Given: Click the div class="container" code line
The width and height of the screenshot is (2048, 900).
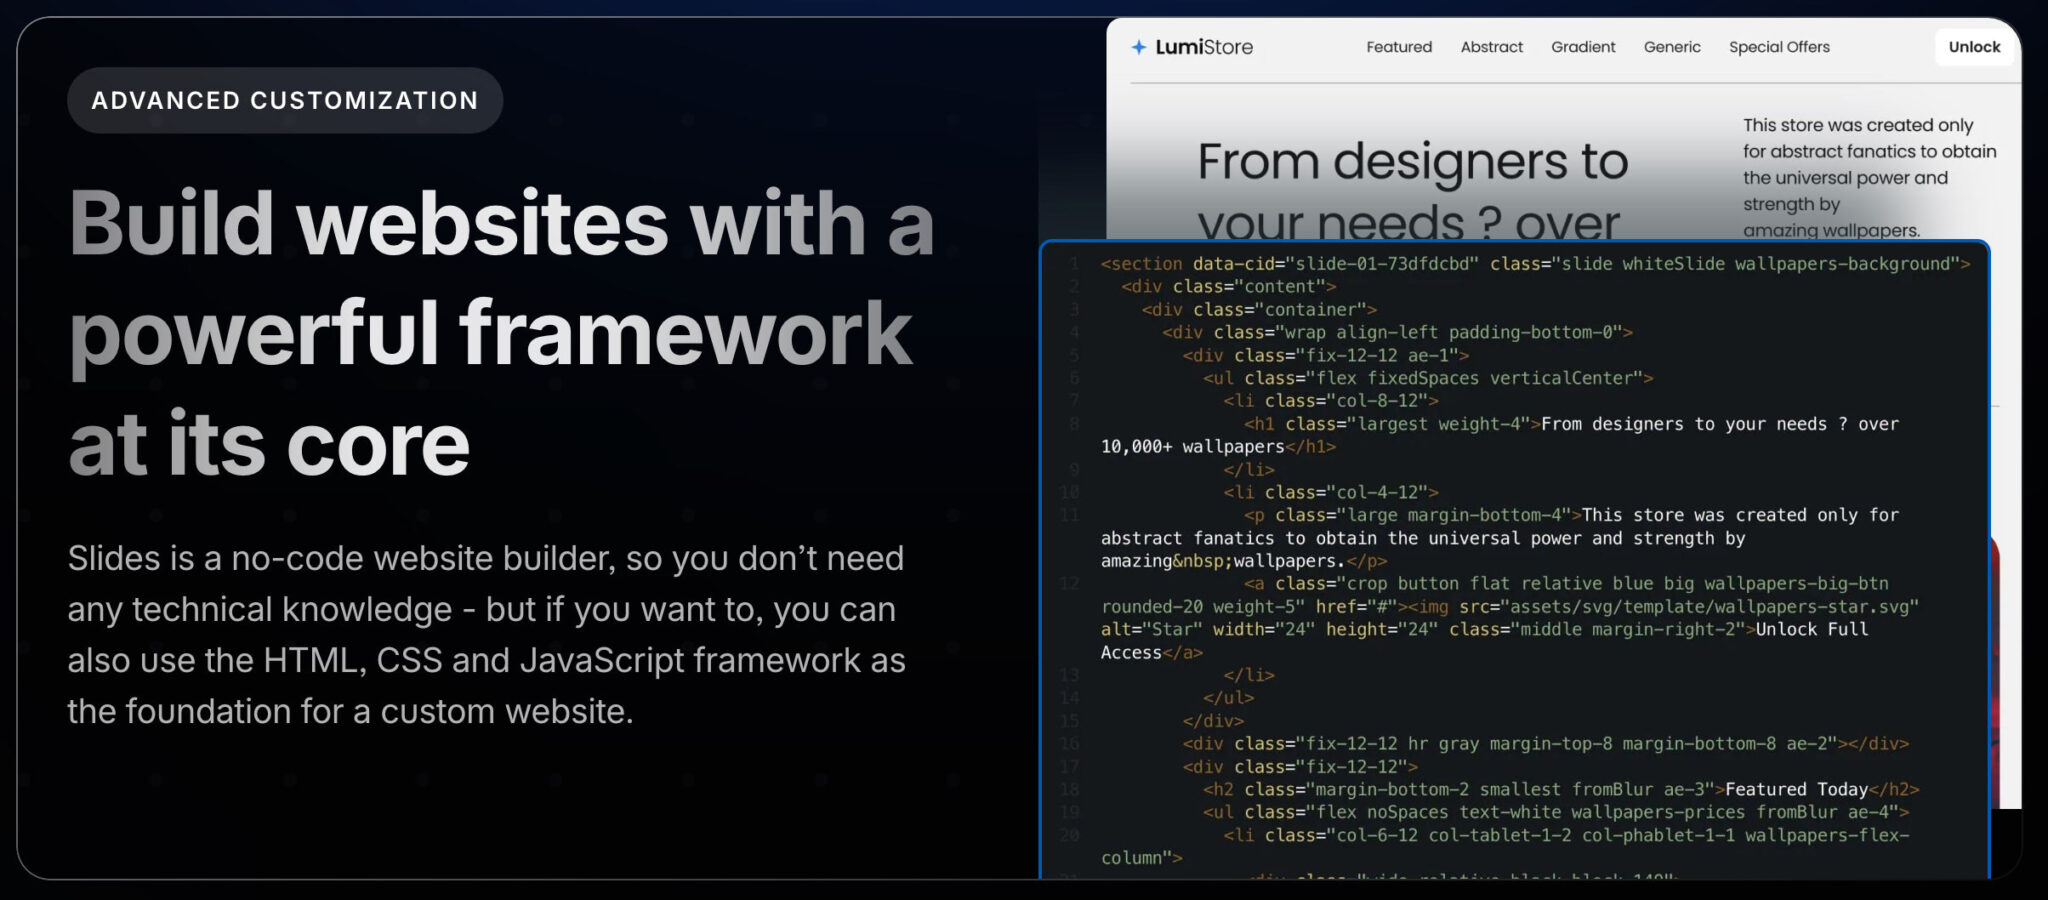Looking at the screenshot, I should tap(1258, 310).
